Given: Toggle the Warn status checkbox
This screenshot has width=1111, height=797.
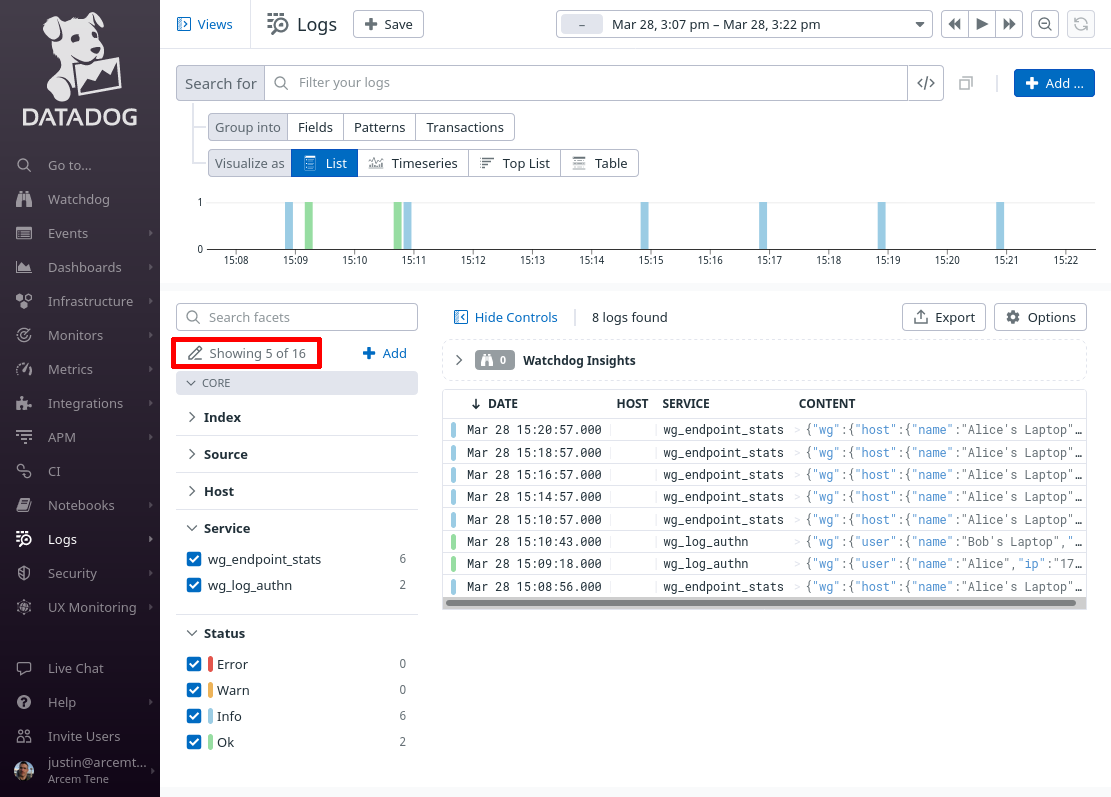Looking at the screenshot, I should click(x=193, y=690).
